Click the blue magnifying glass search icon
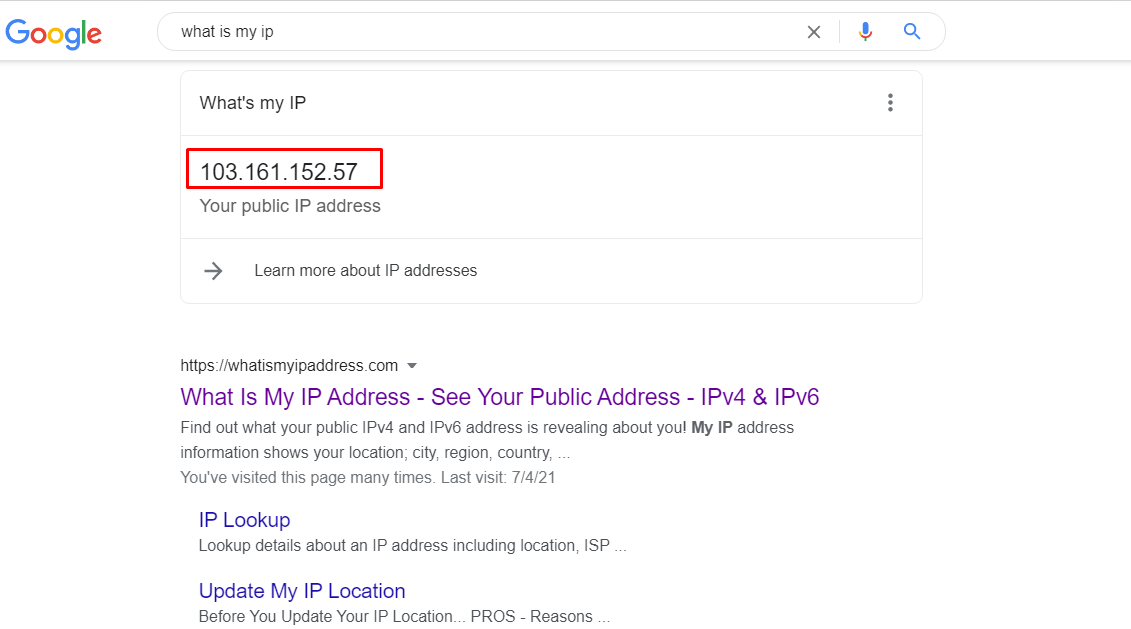 coord(912,32)
